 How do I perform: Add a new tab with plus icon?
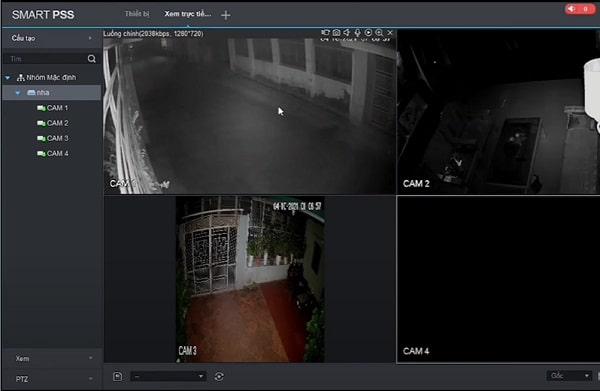pos(226,15)
